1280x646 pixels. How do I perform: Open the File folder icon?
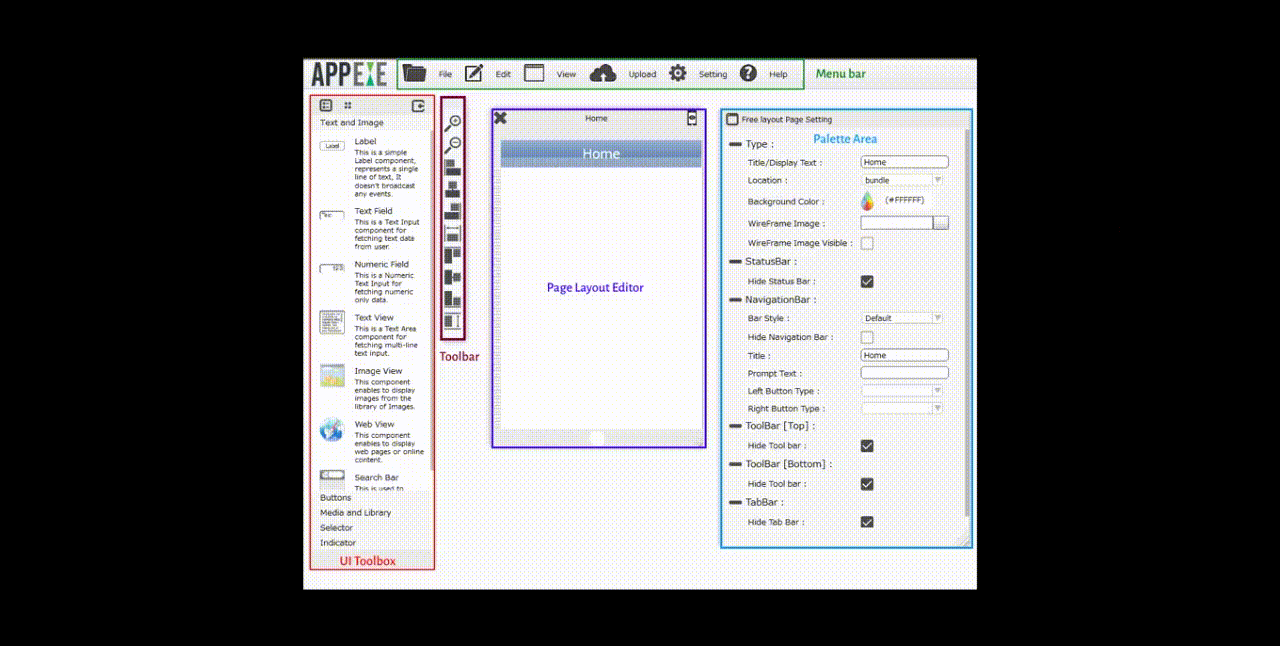tap(414, 73)
